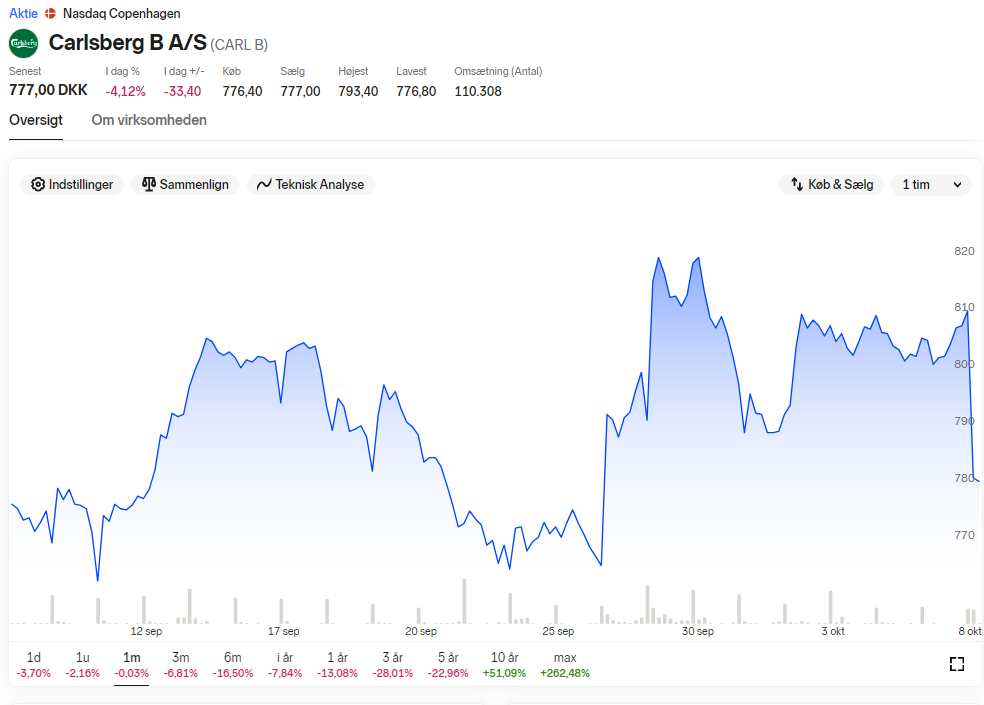Click the gear icon in Indstillinger
This screenshot has height=705, width=984.
coord(38,185)
